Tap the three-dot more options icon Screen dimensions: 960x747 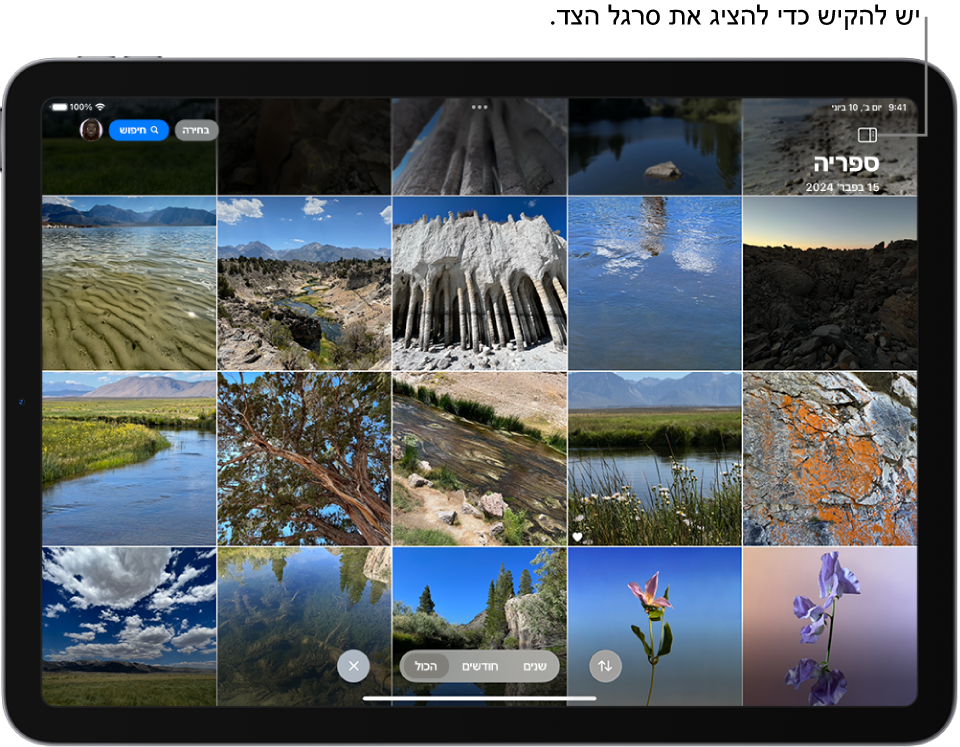(x=479, y=107)
